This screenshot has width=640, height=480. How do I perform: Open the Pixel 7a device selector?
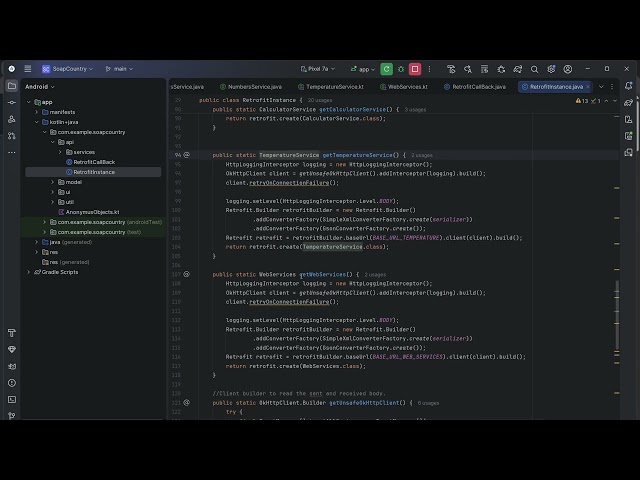click(x=318, y=69)
